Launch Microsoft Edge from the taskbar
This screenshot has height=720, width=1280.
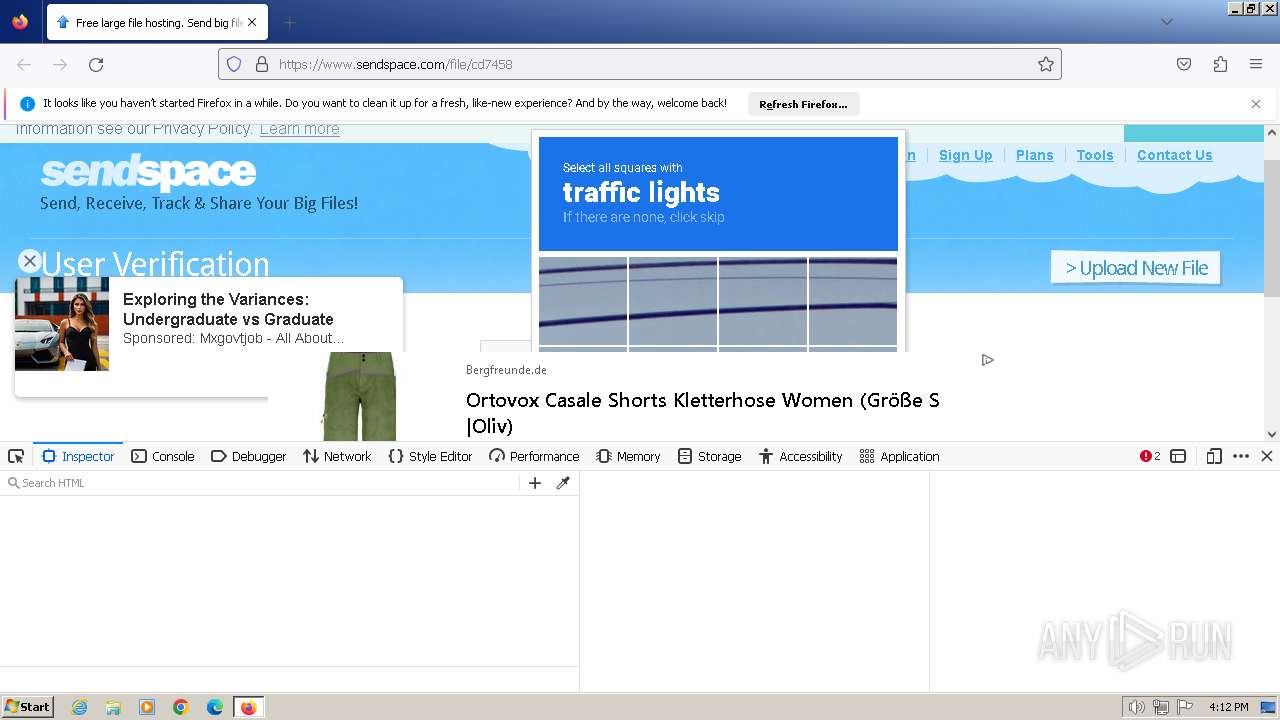click(215, 707)
